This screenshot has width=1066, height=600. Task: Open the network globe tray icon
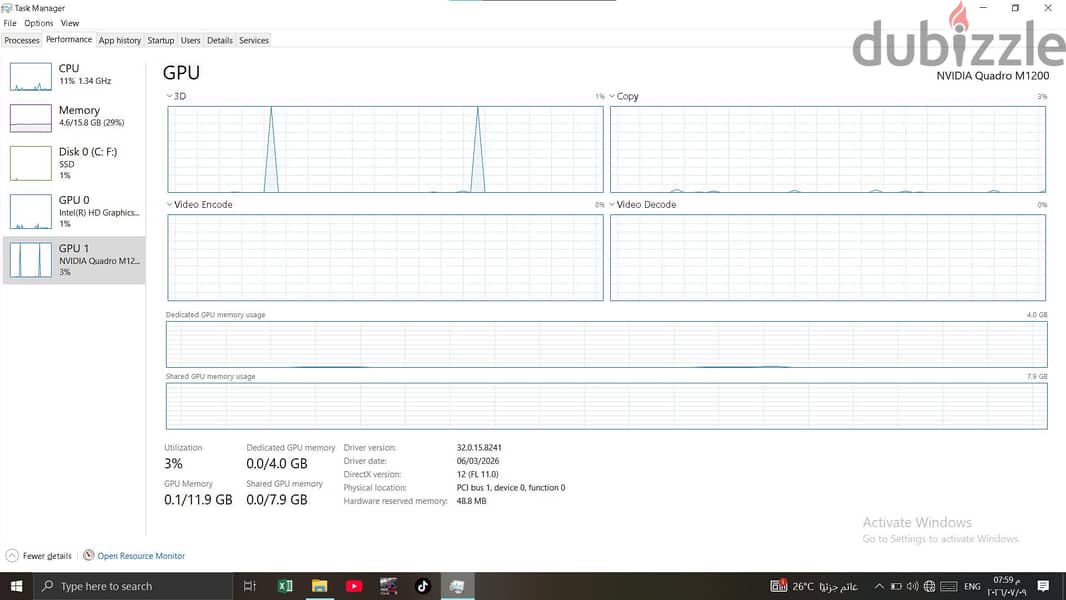(x=929, y=586)
